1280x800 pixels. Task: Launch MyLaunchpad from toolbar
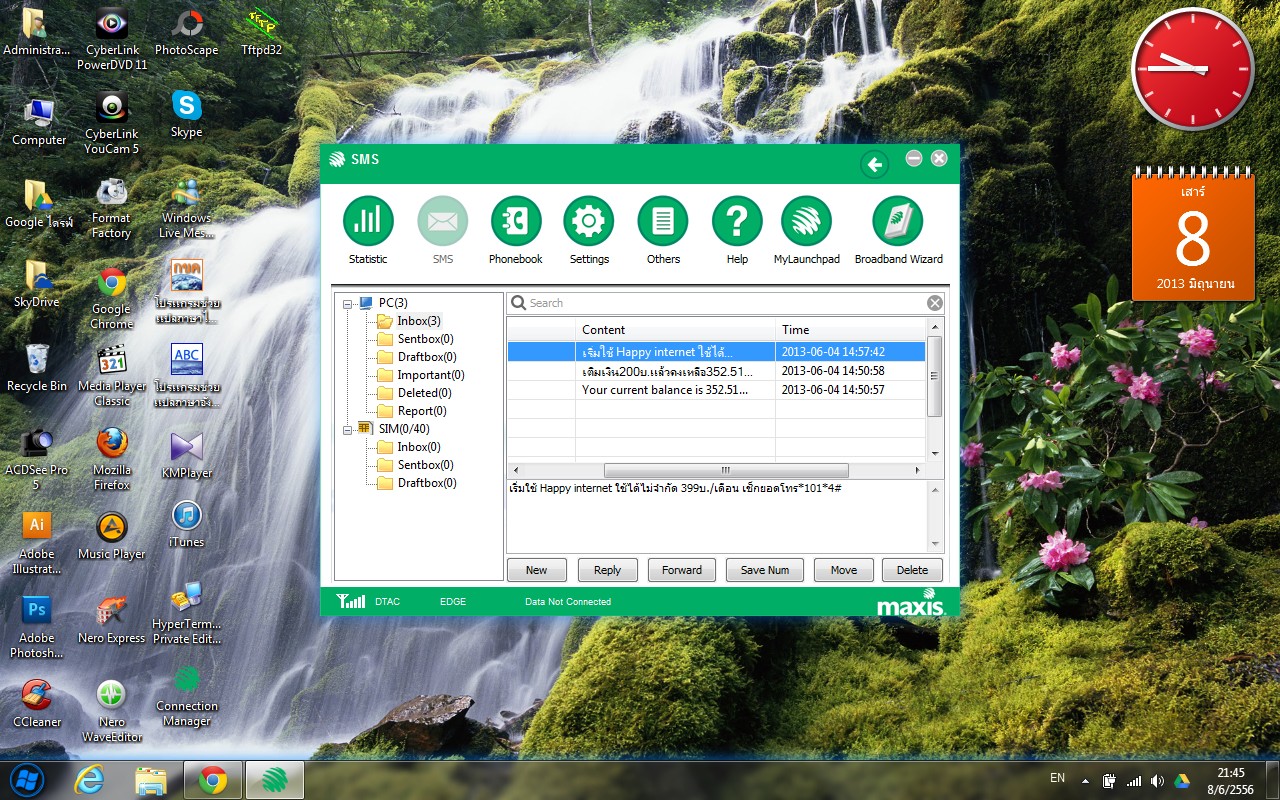[x=806, y=221]
